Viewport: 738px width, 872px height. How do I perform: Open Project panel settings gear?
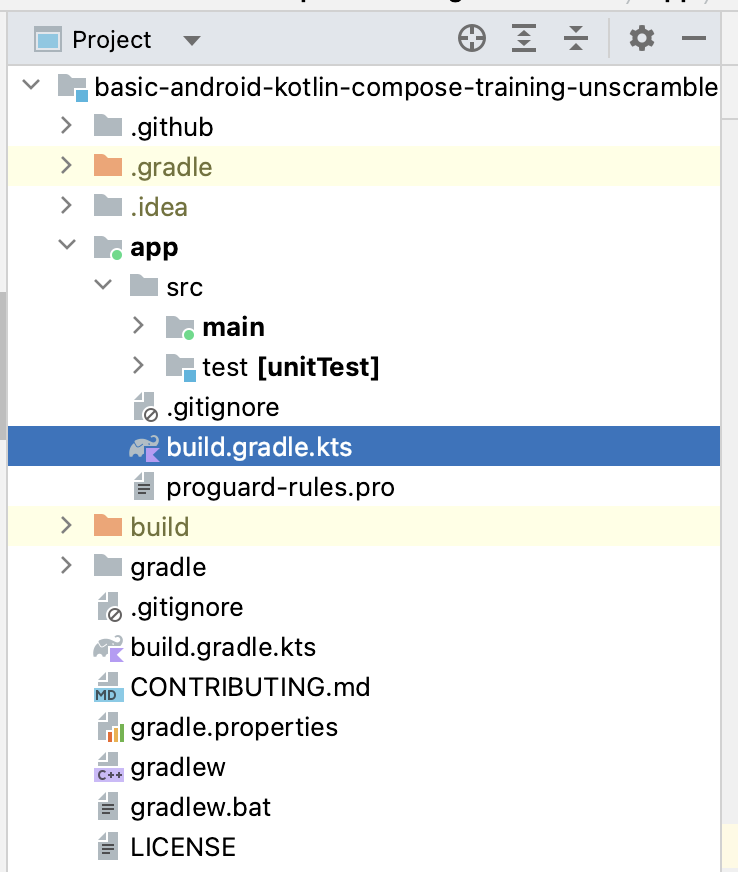(x=641, y=40)
